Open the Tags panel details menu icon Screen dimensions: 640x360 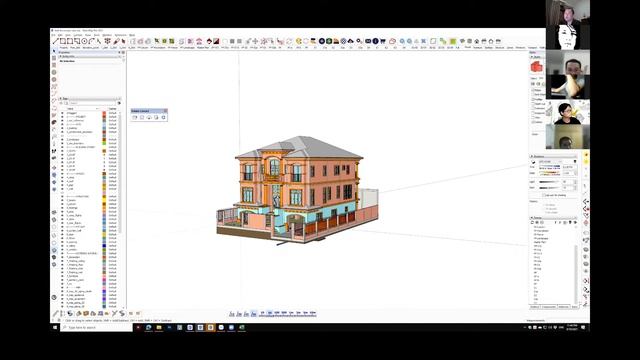point(119,103)
